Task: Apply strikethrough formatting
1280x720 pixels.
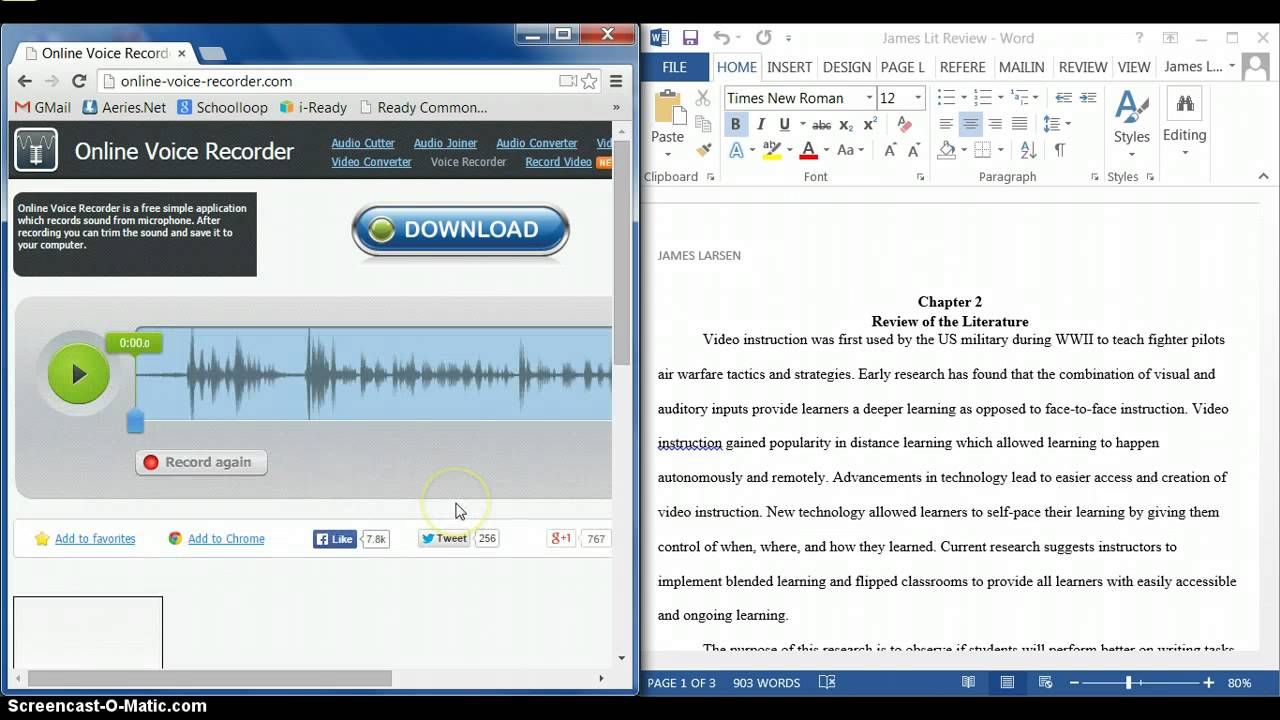Action: (821, 124)
